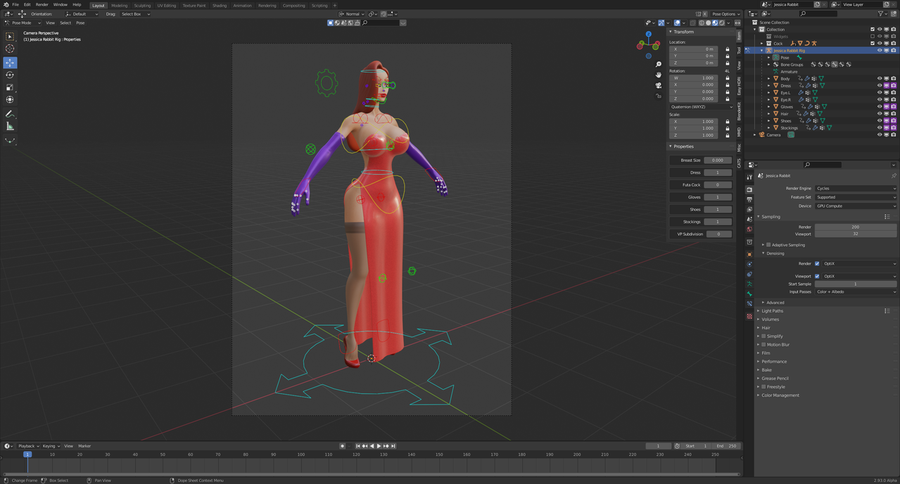Open the File menu
This screenshot has height=484, width=900.
click(x=15, y=5)
